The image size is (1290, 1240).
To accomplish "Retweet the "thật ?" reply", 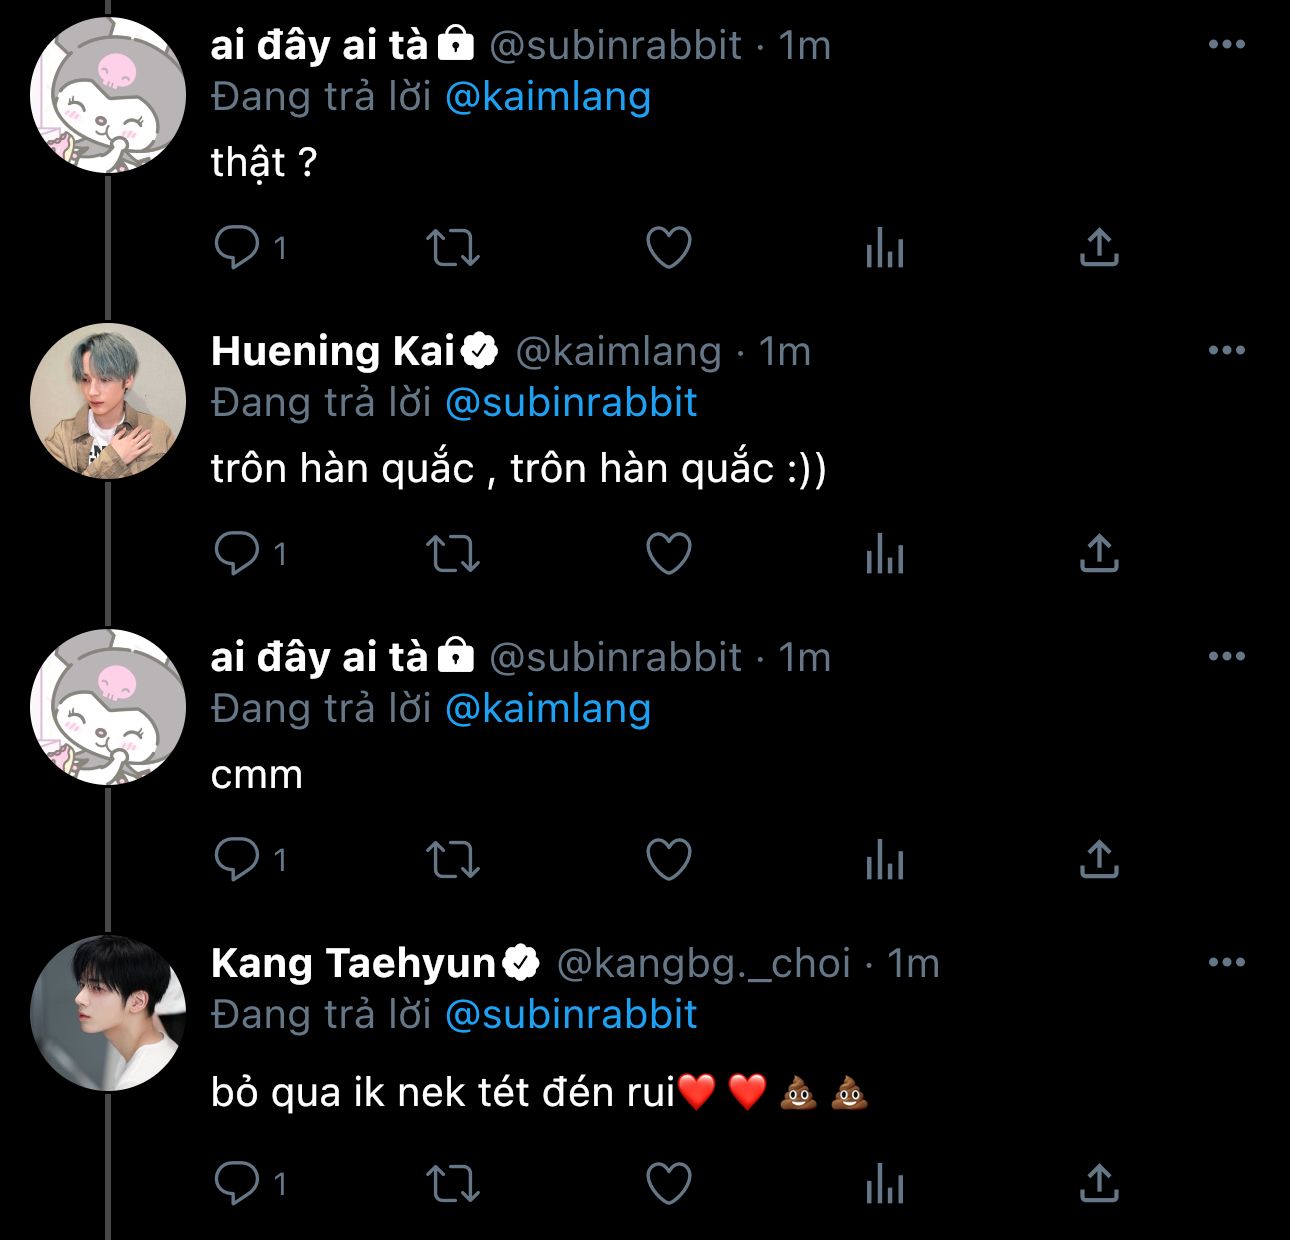I will point(453,248).
